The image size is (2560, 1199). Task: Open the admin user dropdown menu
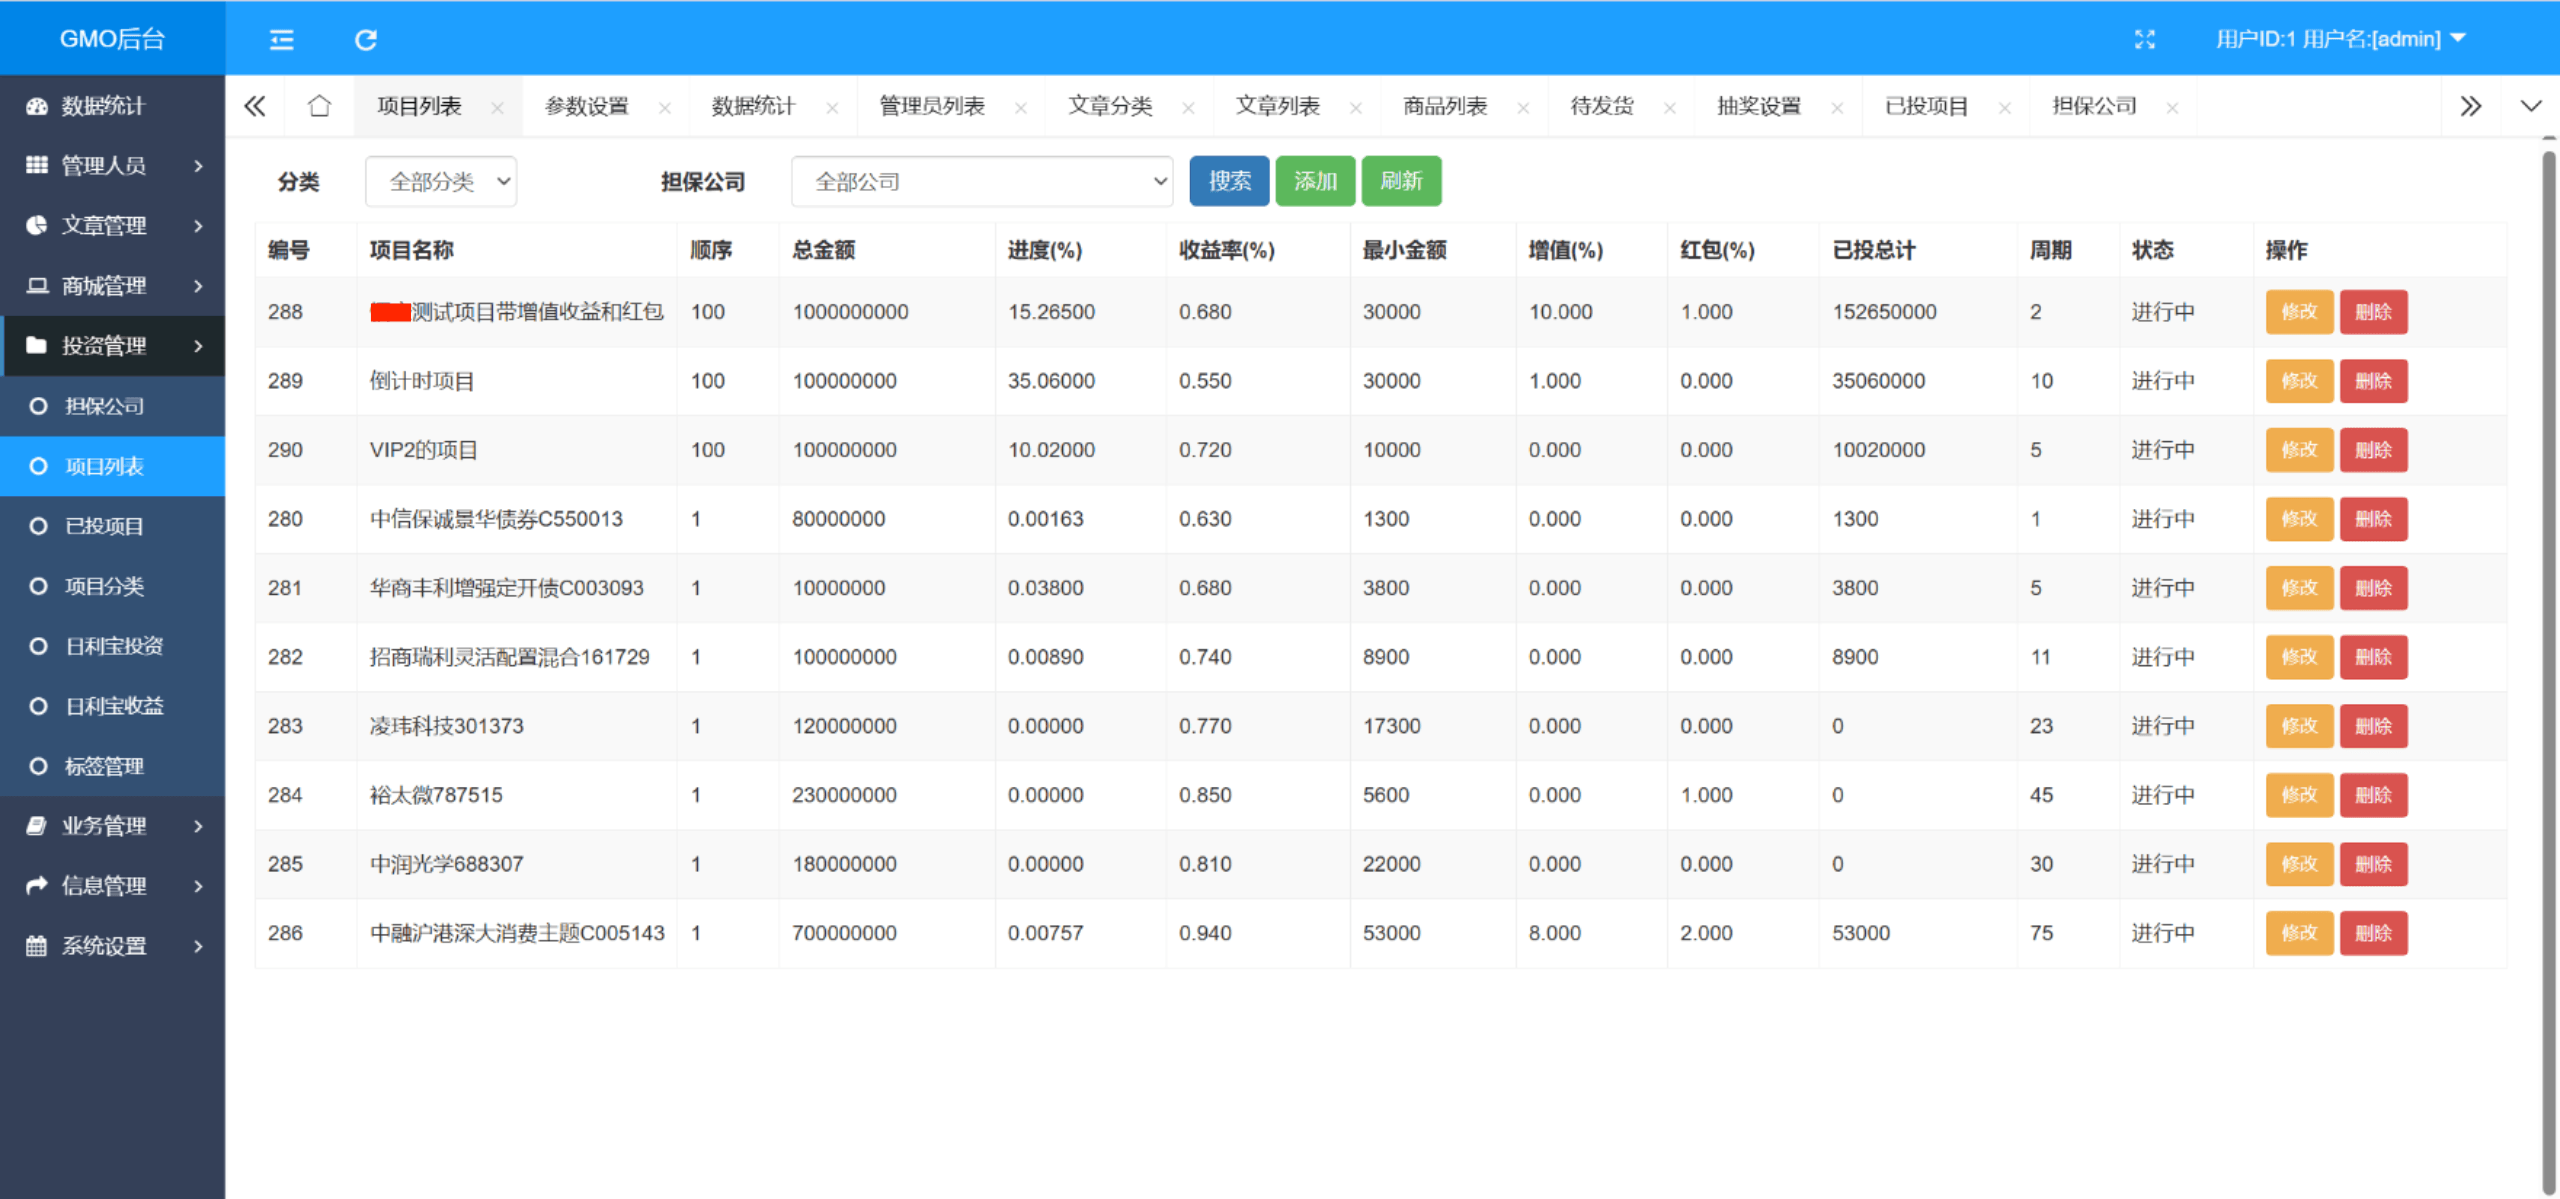[x=2340, y=40]
